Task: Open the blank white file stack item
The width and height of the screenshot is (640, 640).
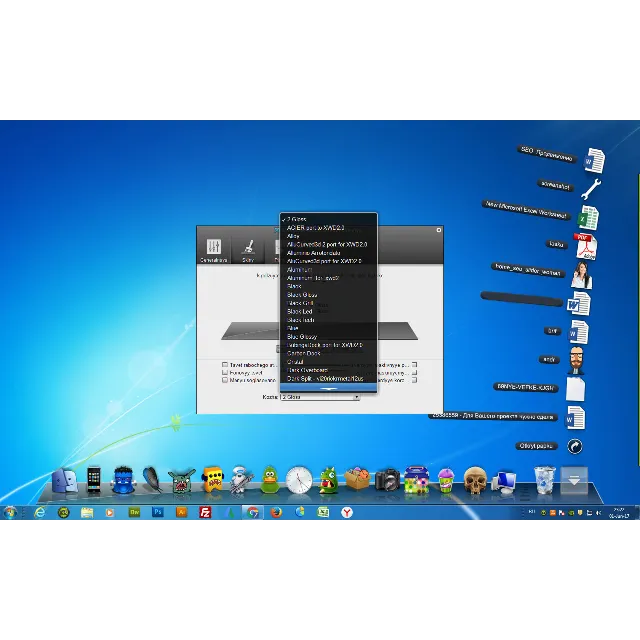Action: [x=575, y=389]
